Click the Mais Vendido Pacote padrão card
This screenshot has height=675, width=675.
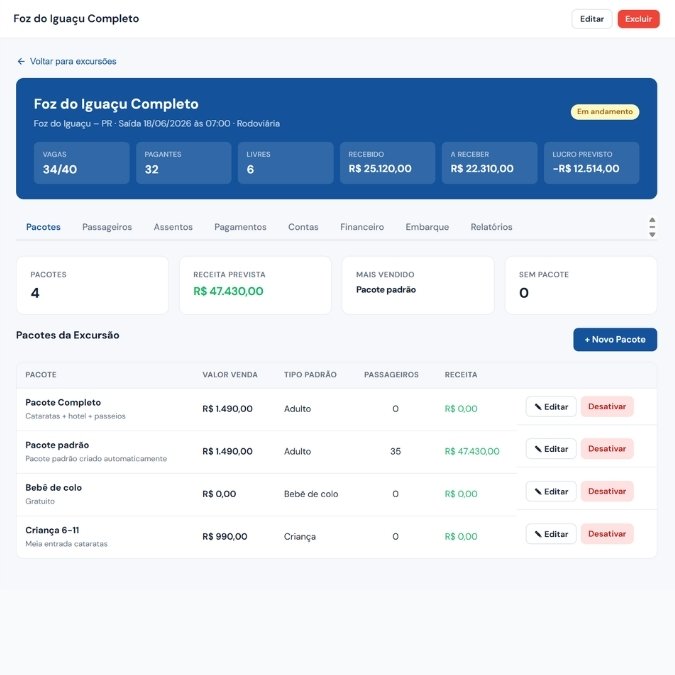click(418, 285)
